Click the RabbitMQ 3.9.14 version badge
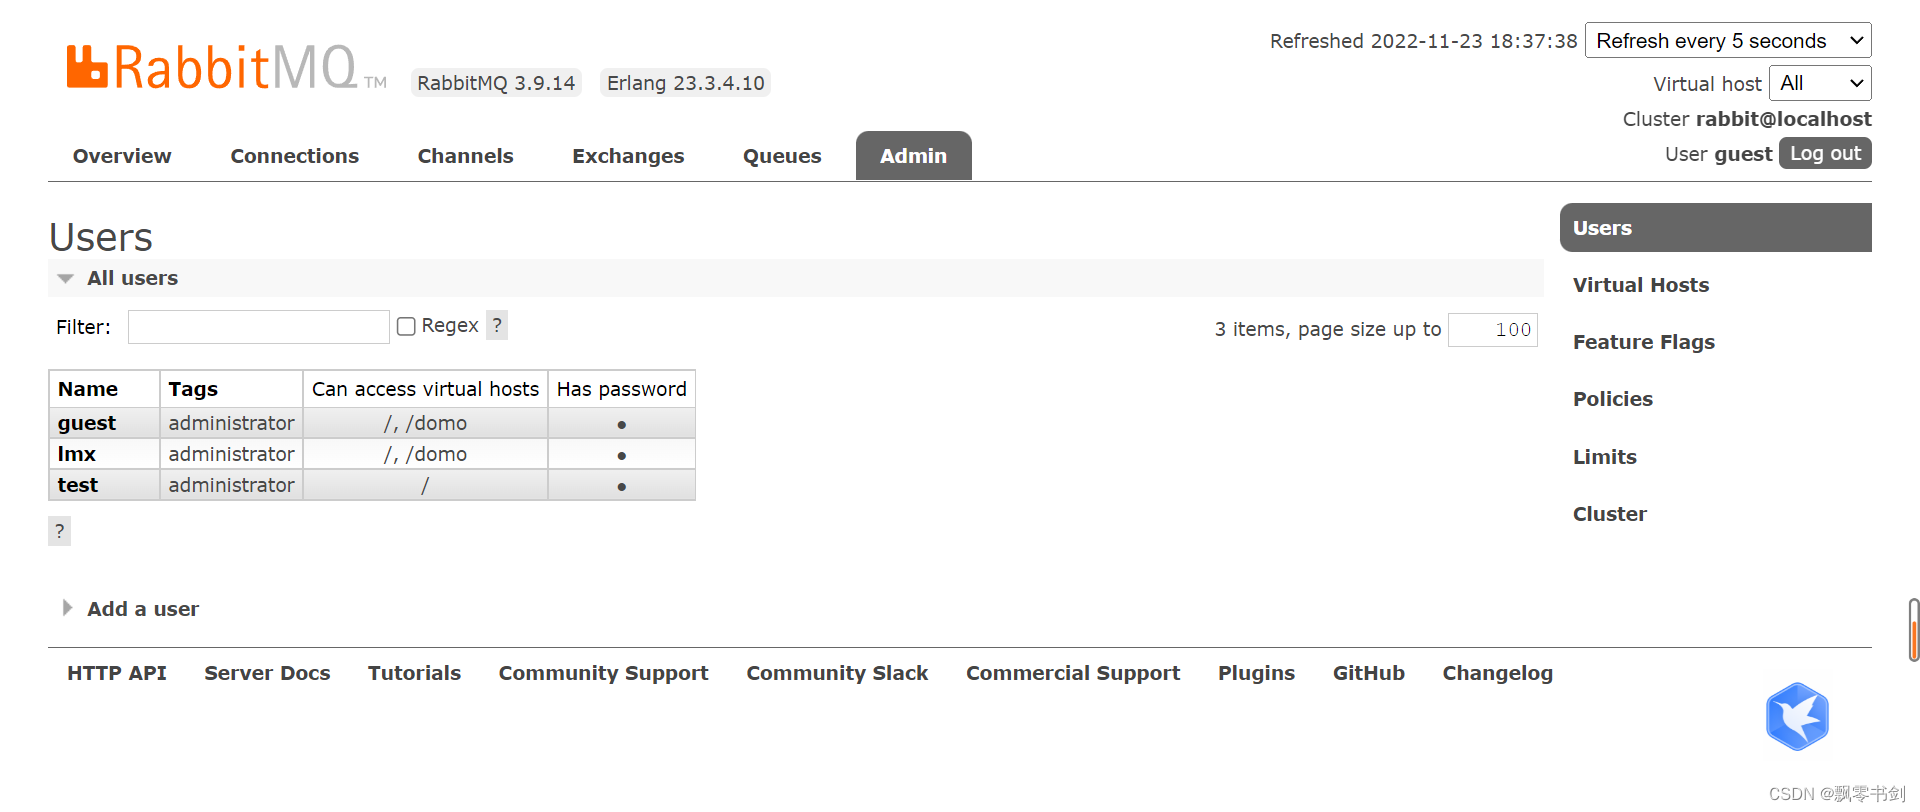 tap(496, 83)
